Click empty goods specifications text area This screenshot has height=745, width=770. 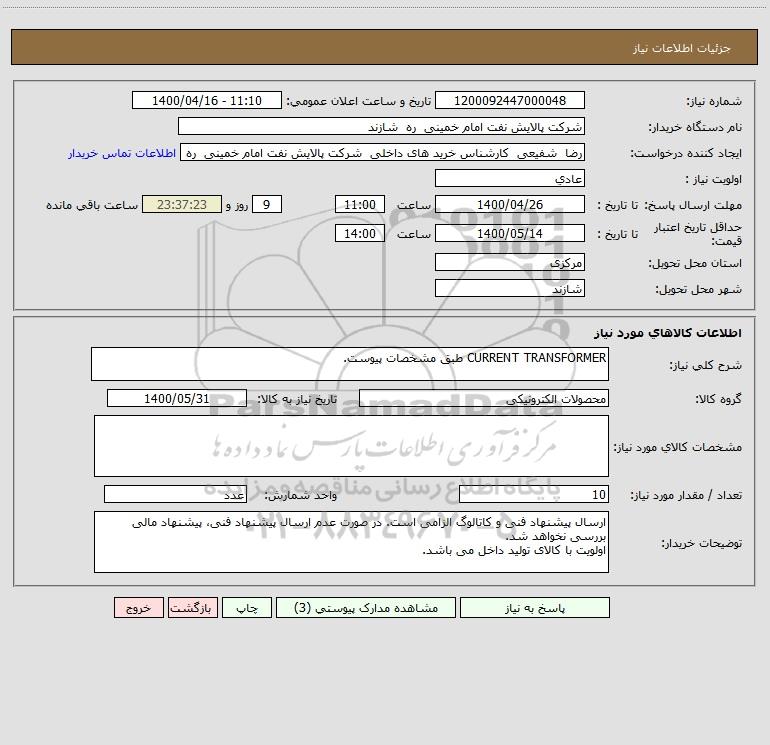(x=351, y=446)
